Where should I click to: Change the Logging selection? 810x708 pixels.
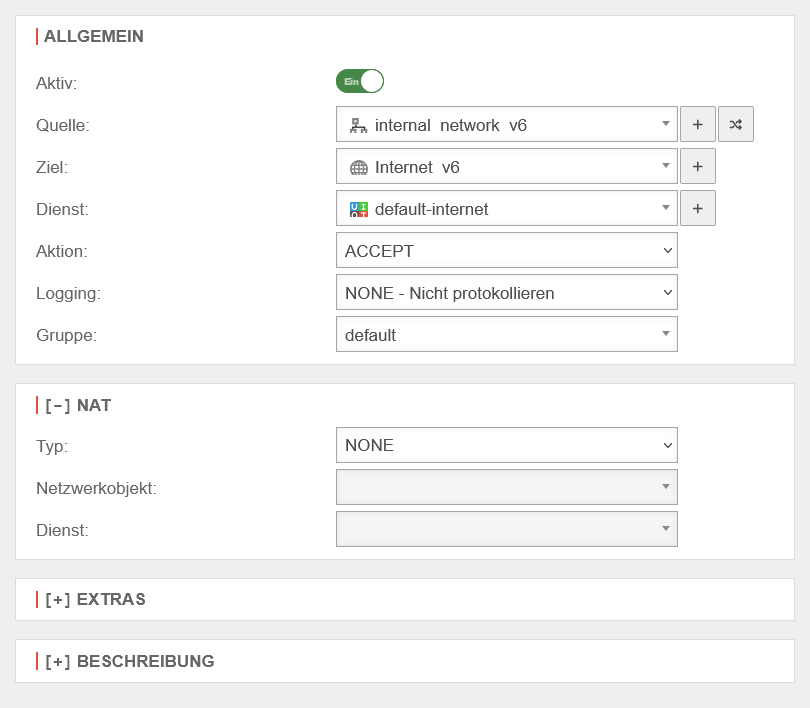pyautogui.click(x=506, y=293)
